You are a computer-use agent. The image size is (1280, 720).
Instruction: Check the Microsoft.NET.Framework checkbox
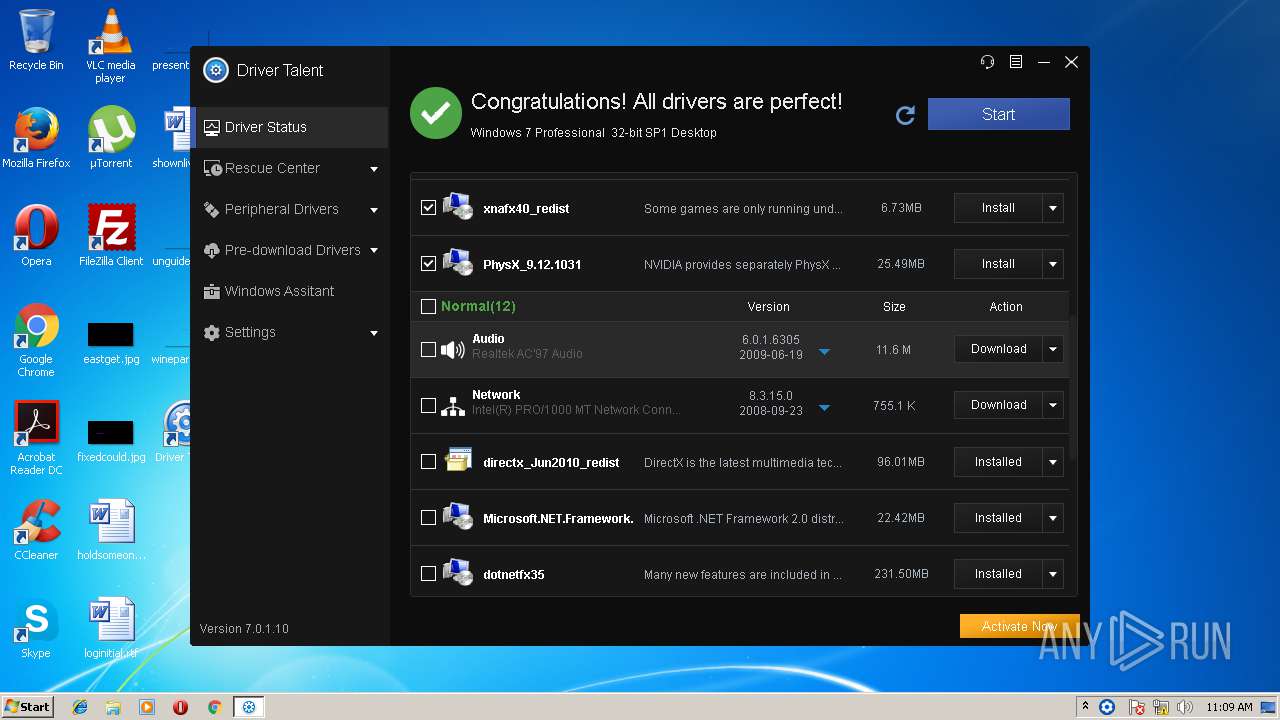point(428,518)
